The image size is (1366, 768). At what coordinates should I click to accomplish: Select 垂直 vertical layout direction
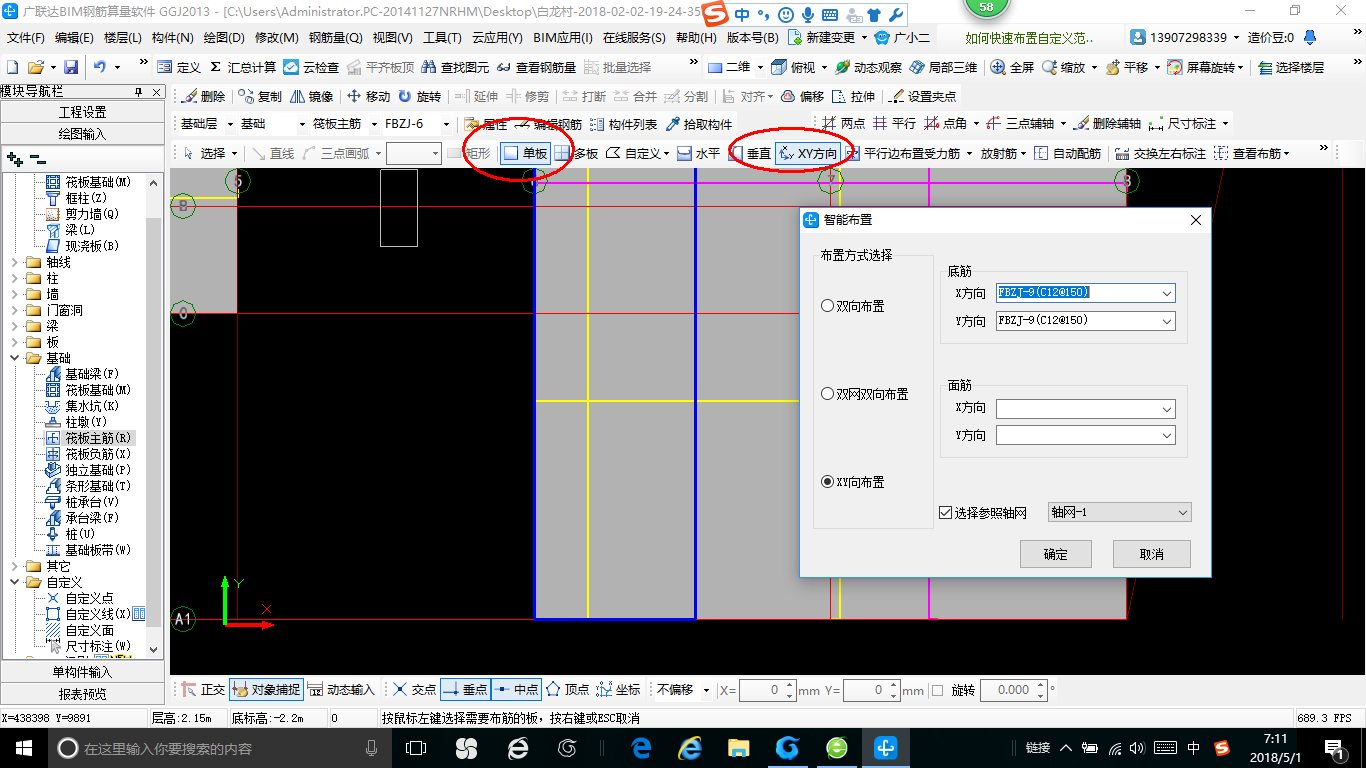[x=750, y=153]
